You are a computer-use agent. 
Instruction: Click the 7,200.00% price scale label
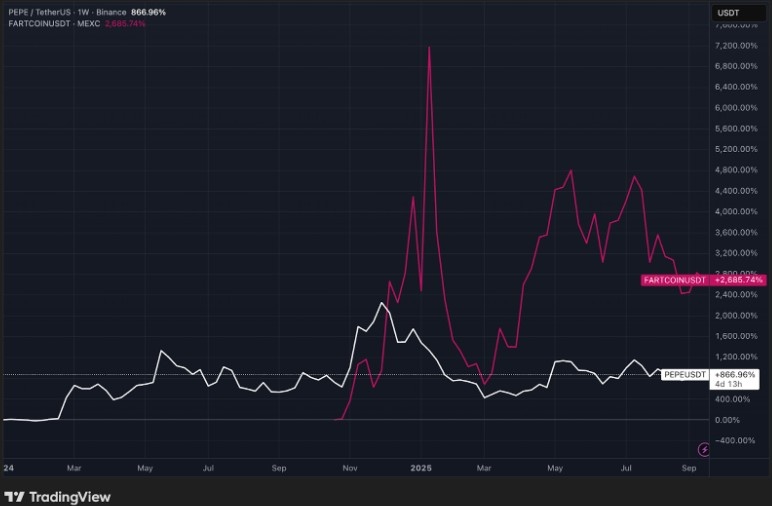(x=736, y=46)
